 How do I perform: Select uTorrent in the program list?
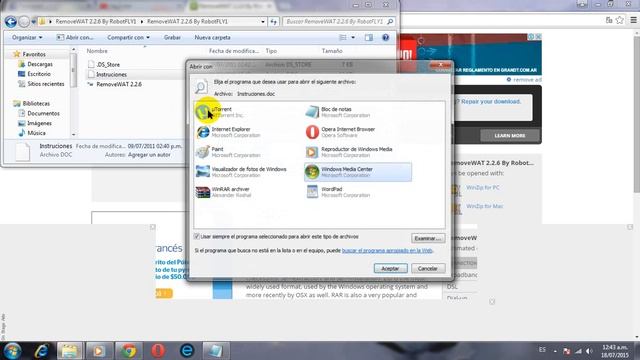click(220, 112)
